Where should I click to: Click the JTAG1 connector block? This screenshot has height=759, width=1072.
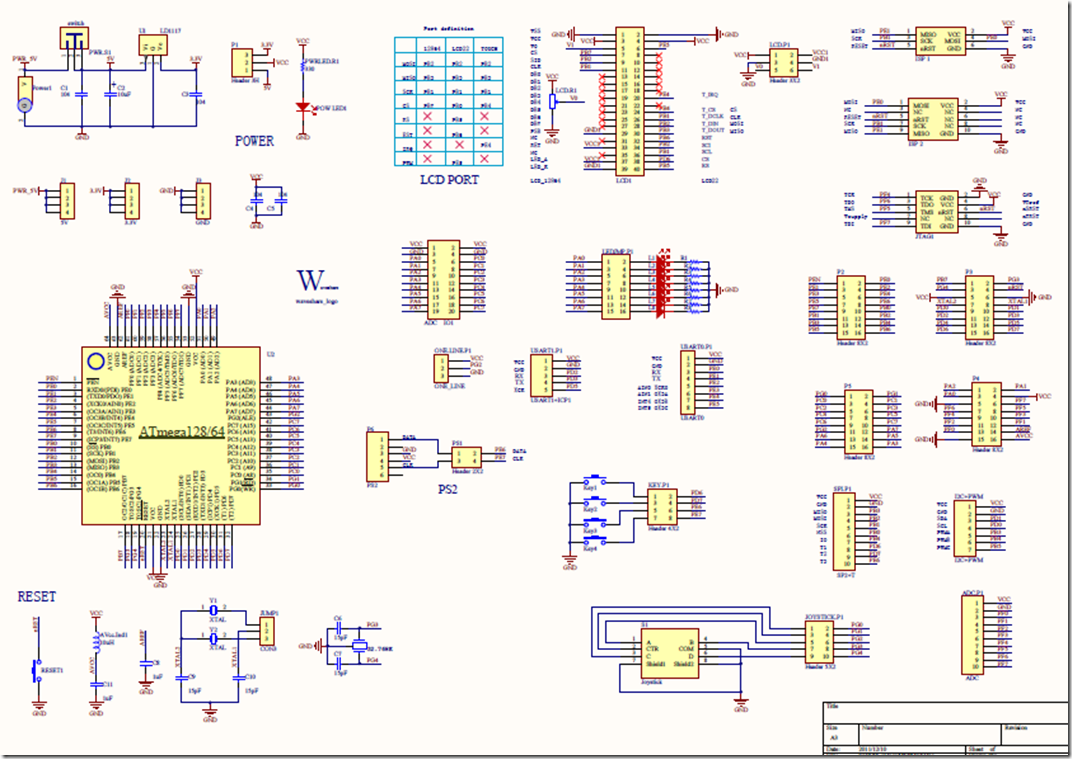point(937,211)
